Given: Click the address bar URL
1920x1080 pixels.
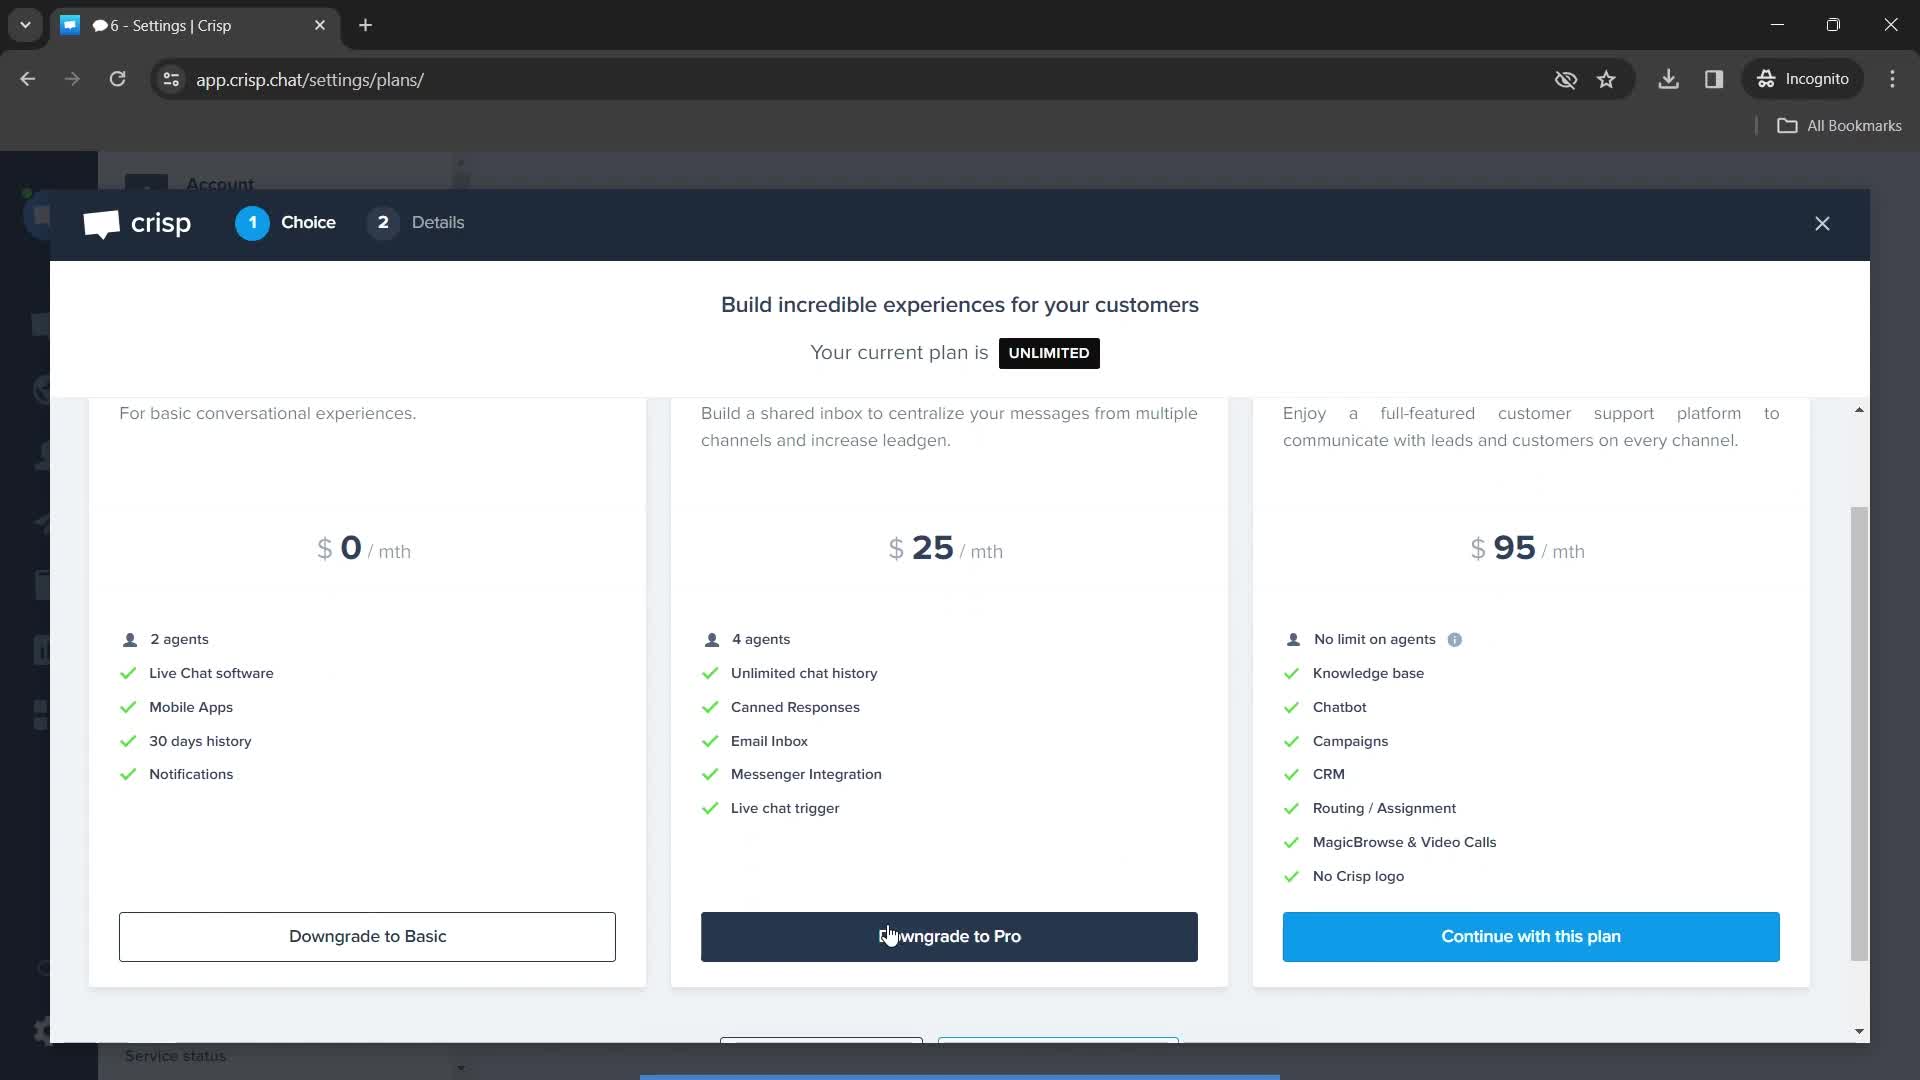Looking at the screenshot, I should tap(310, 80).
